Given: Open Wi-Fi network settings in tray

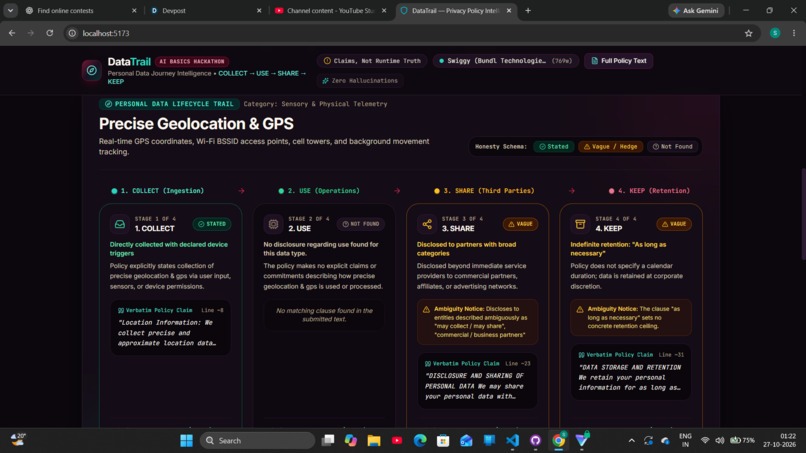Looking at the screenshot, I should 705,441.
